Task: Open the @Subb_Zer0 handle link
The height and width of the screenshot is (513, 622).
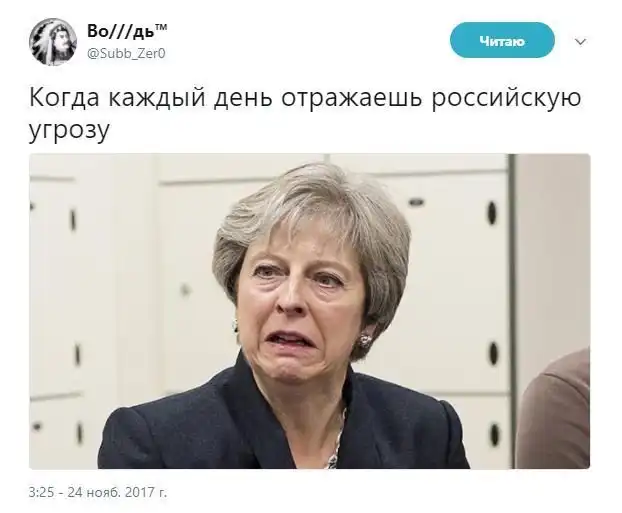Action: point(126,53)
